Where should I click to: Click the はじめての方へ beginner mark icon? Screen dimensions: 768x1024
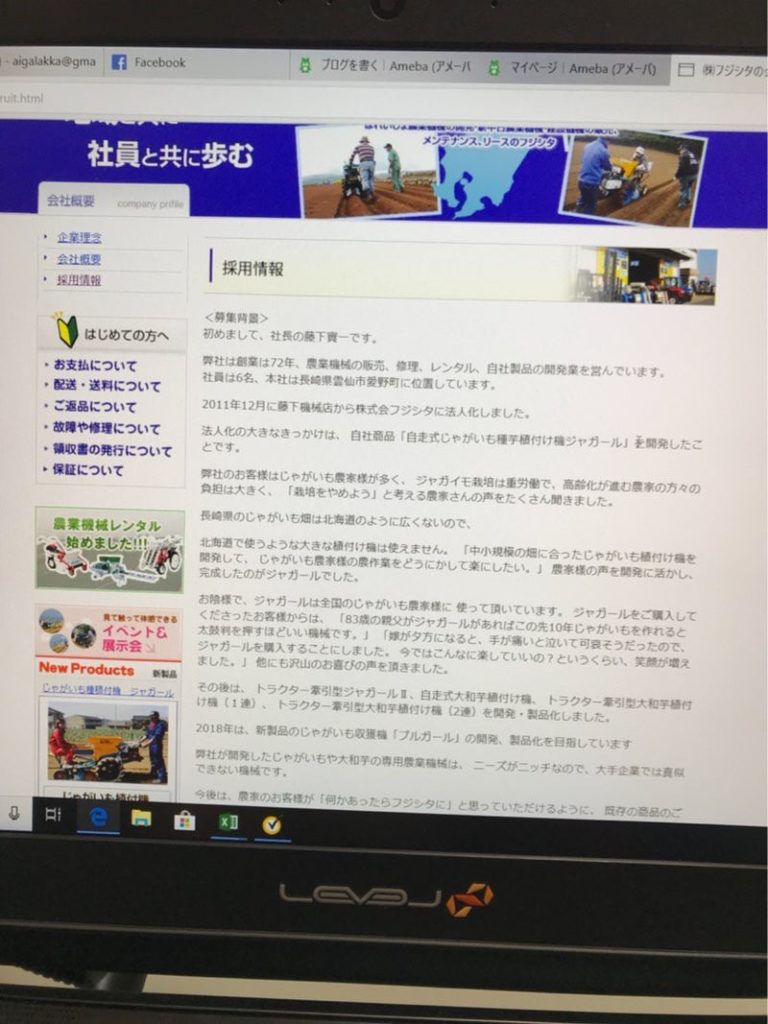pyautogui.click(x=67, y=331)
